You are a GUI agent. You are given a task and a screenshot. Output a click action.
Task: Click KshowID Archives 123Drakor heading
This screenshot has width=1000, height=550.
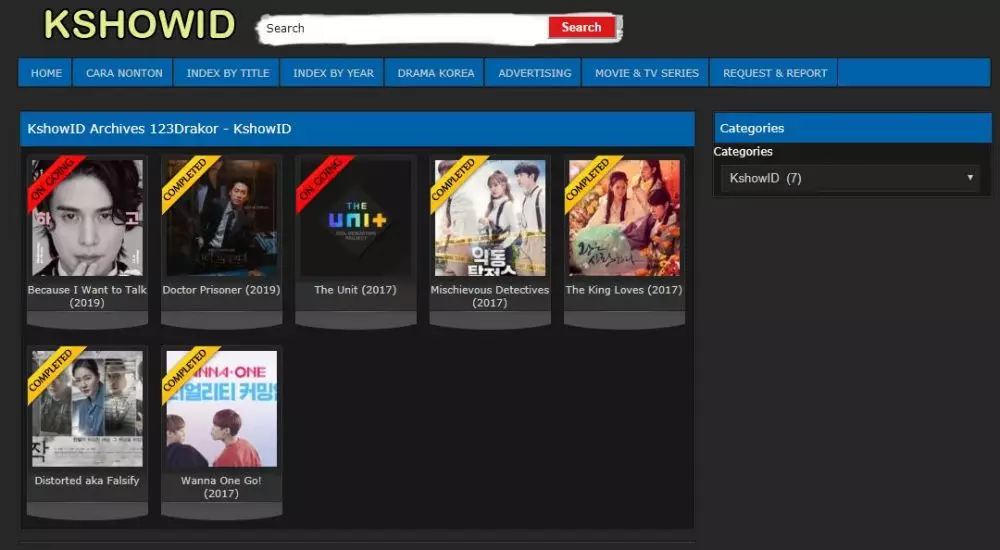pos(159,128)
